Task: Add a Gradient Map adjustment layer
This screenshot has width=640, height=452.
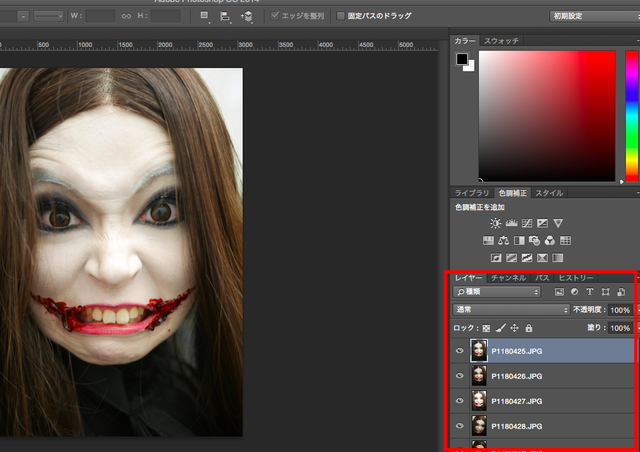Action: click(558, 258)
